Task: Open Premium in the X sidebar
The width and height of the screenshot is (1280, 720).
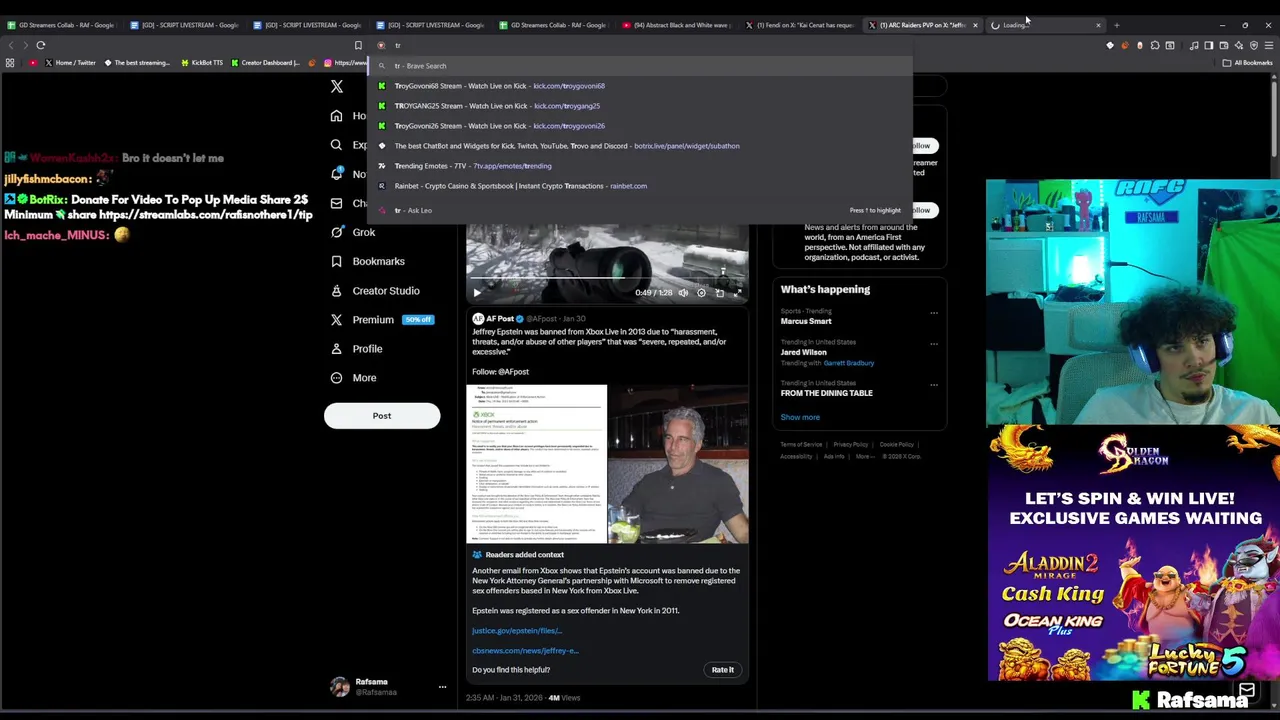Action: coord(381,320)
